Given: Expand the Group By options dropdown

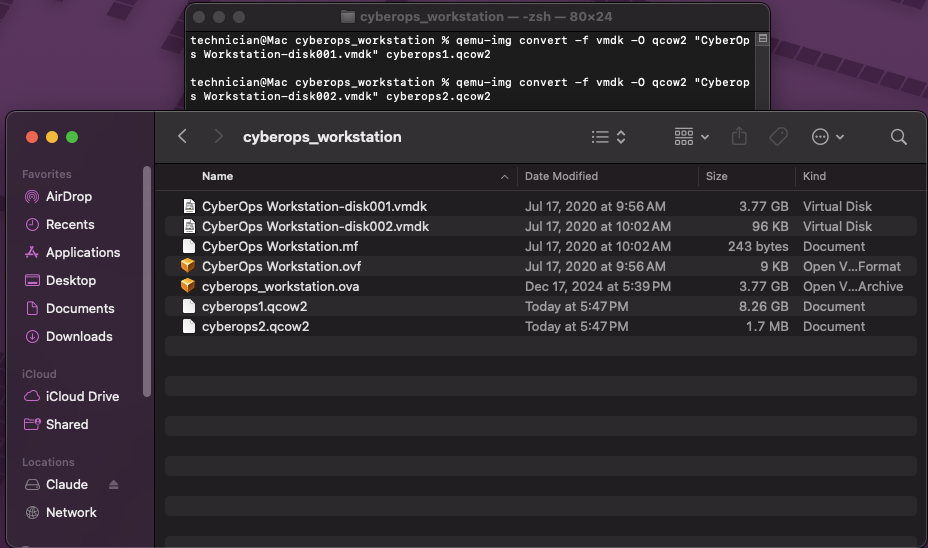Looking at the screenshot, I should coord(691,137).
